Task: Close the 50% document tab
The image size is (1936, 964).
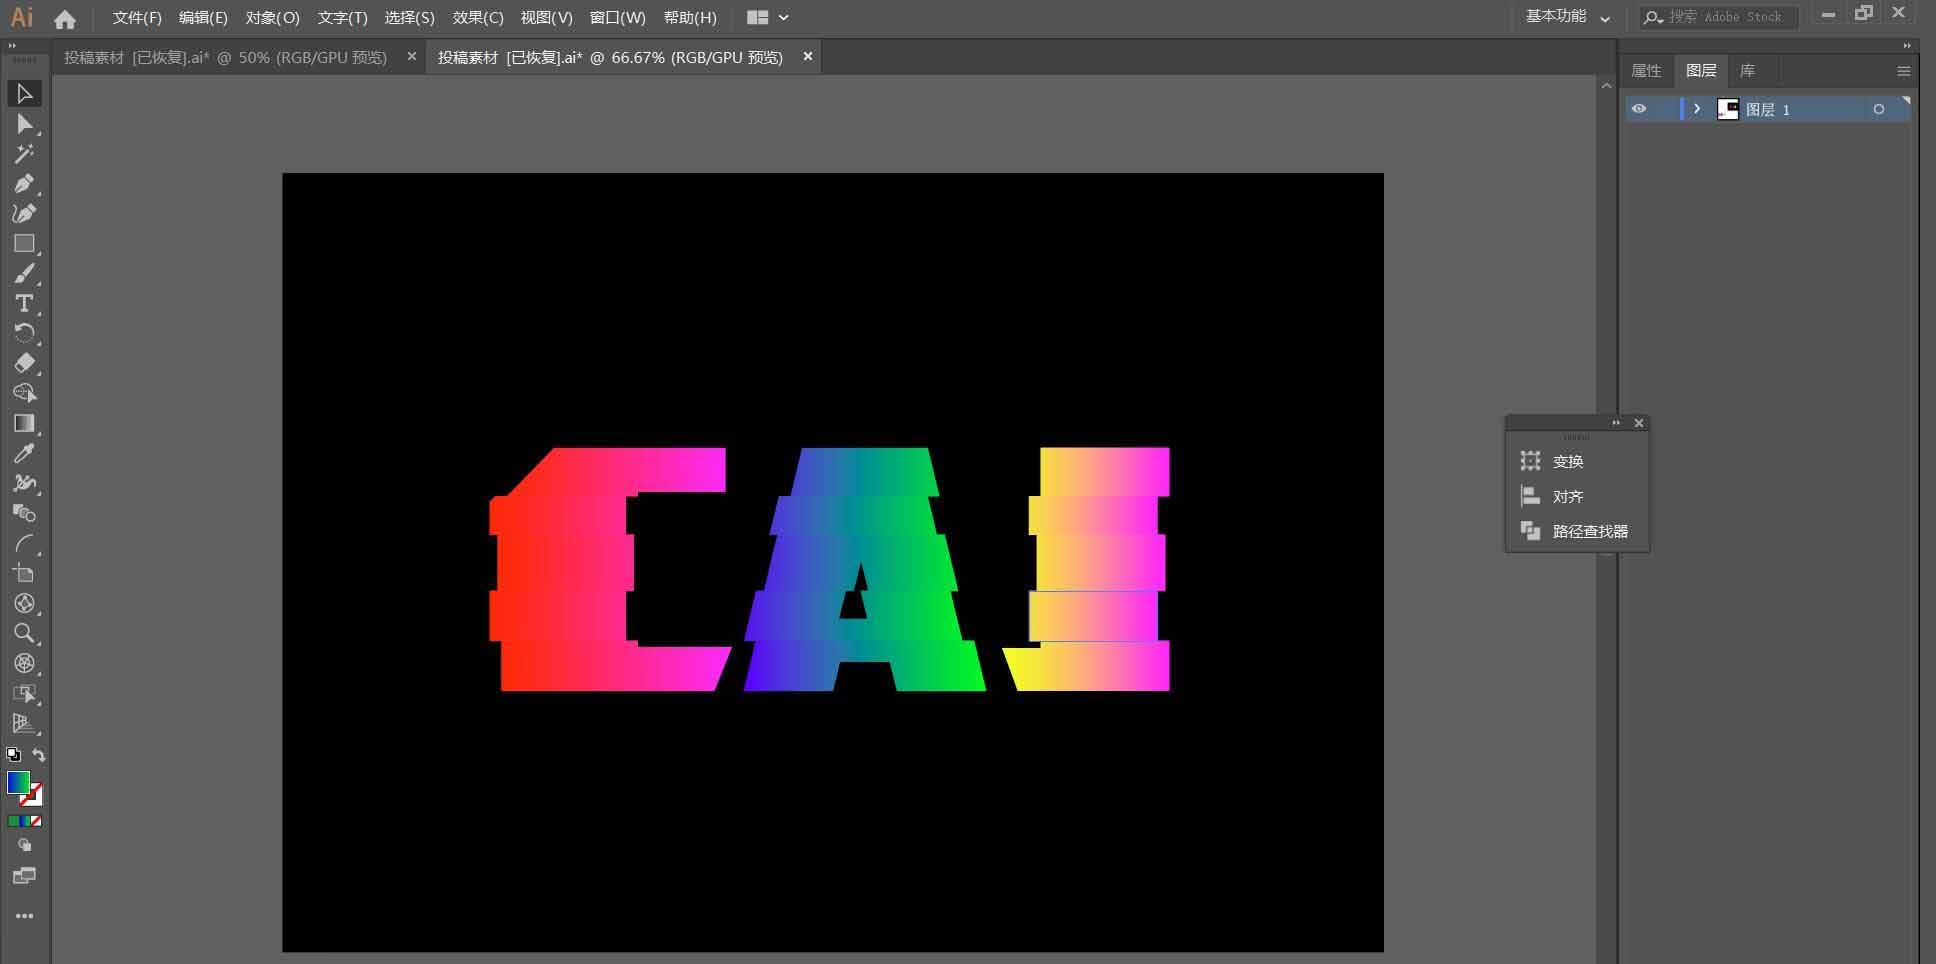Action: [x=411, y=57]
